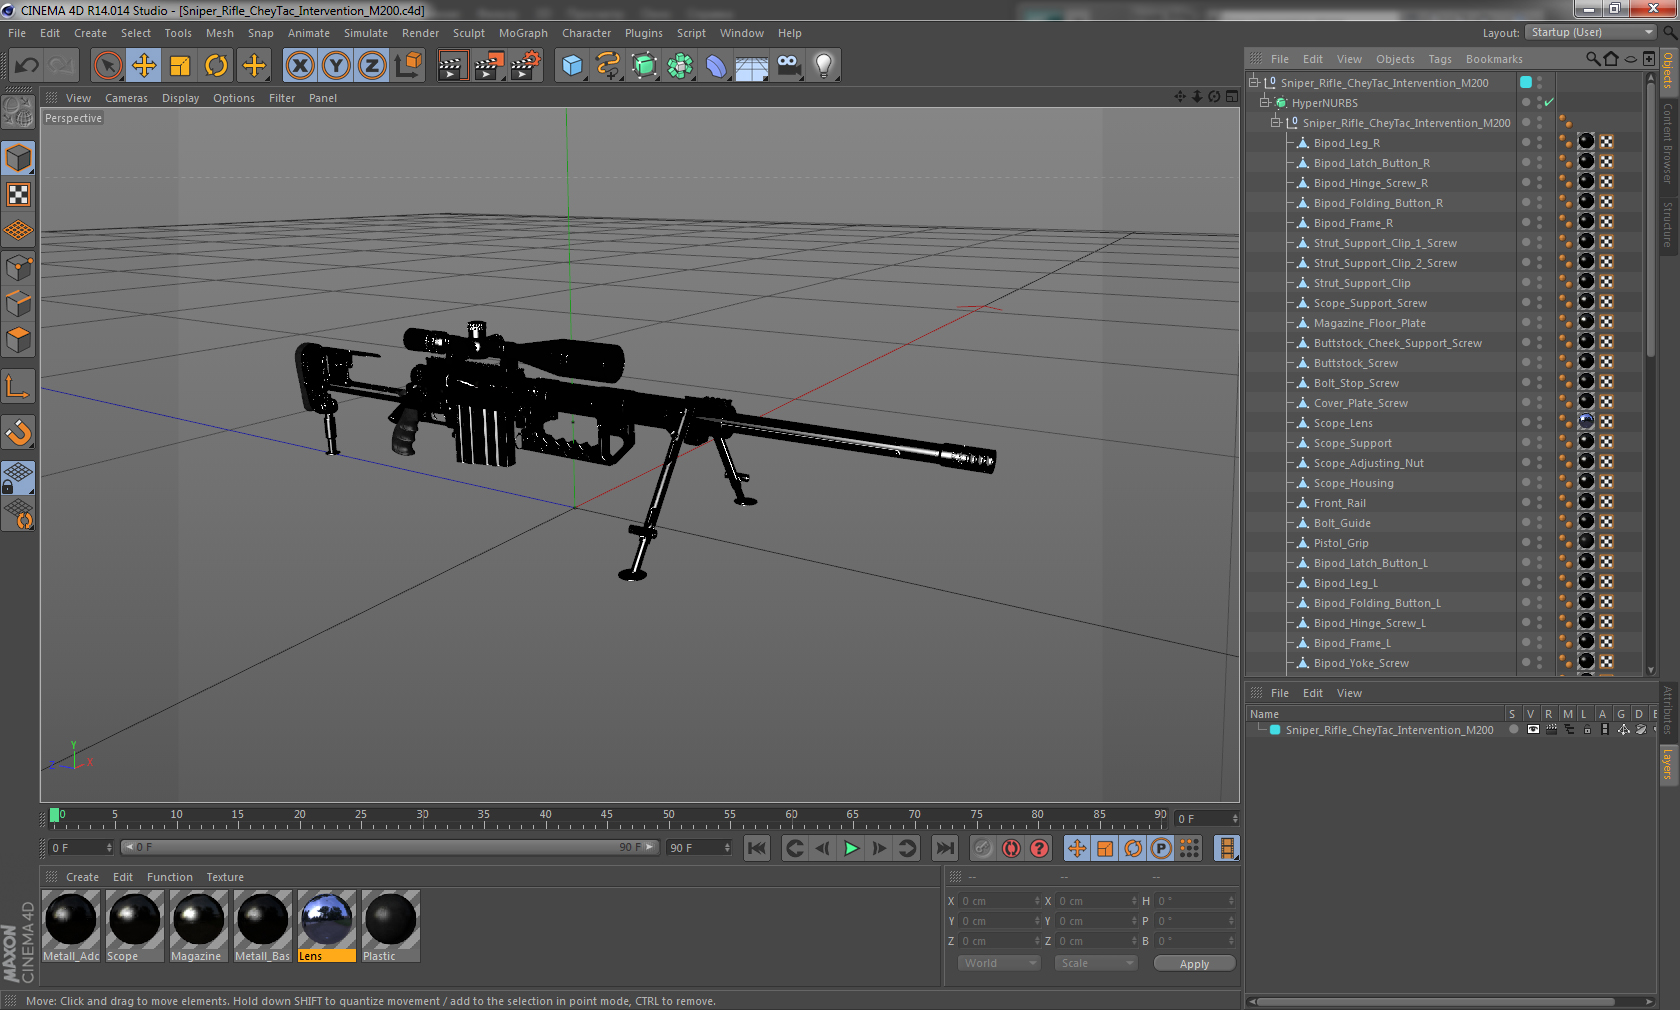This screenshot has height=1010, width=1680.
Task: Toggle HyperNURBS enable checkmark
Action: click(1549, 102)
